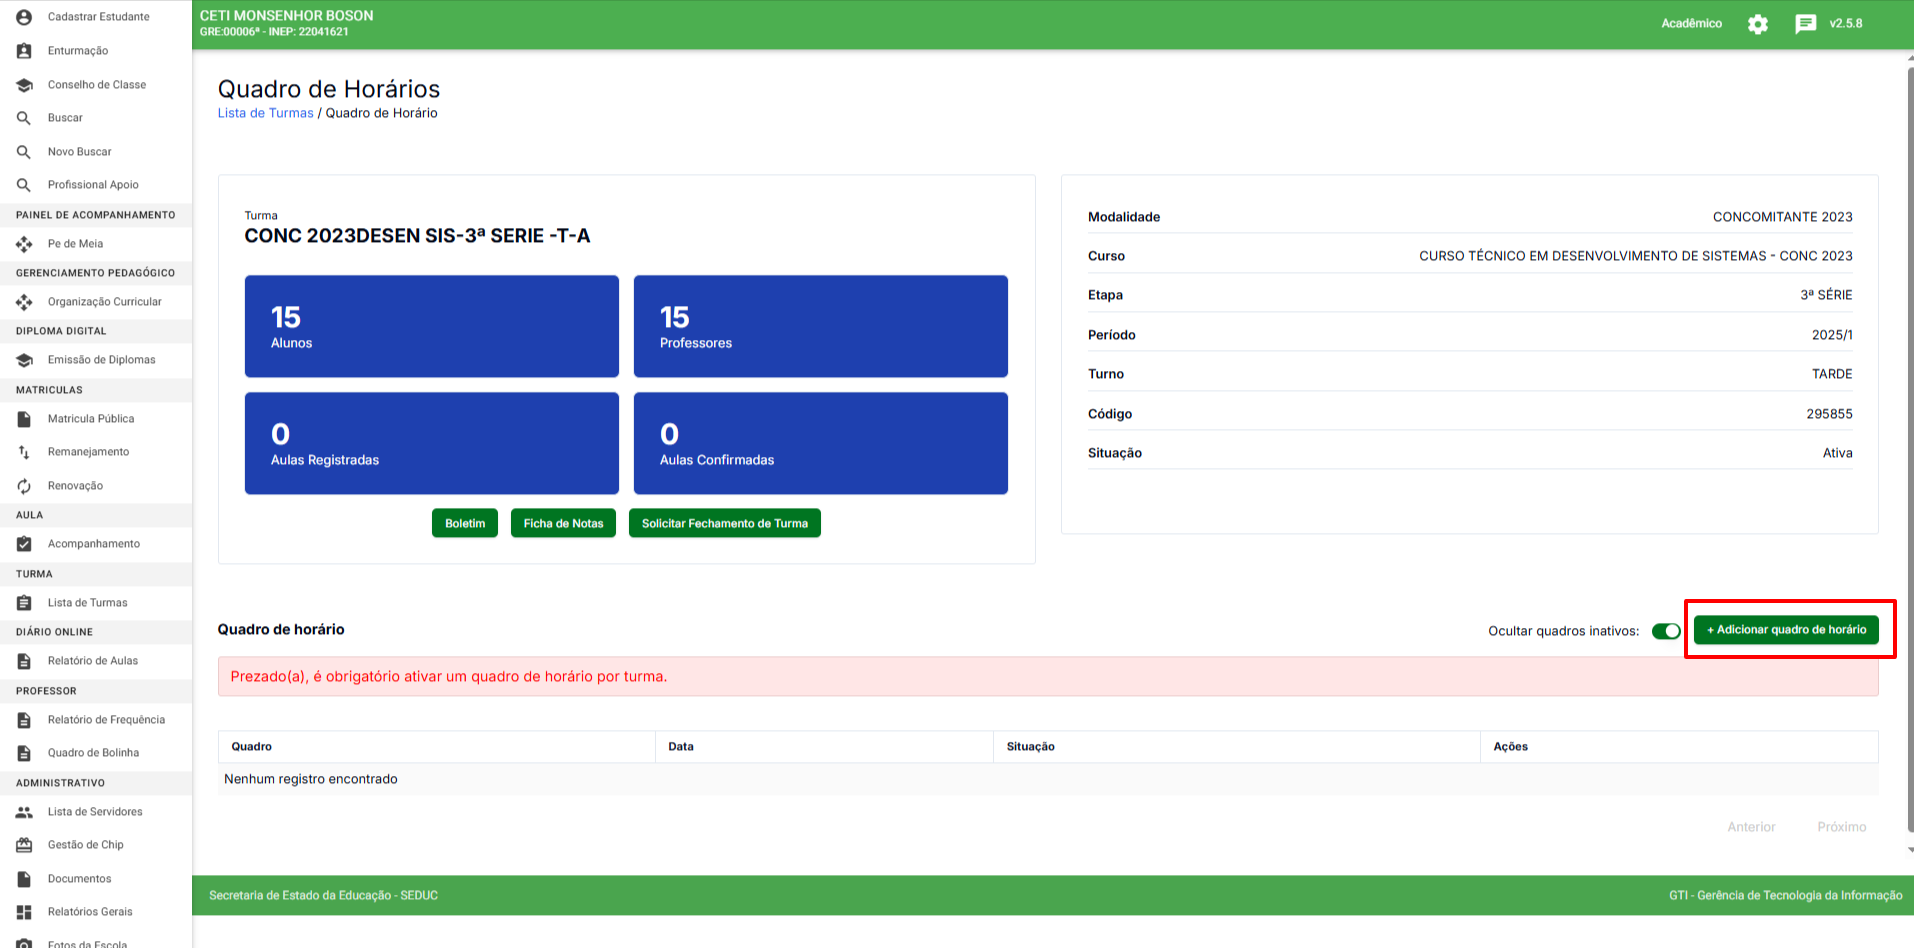The height and width of the screenshot is (948, 1914).
Task: Click the Próximo pagination control
Action: tap(1841, 827)
